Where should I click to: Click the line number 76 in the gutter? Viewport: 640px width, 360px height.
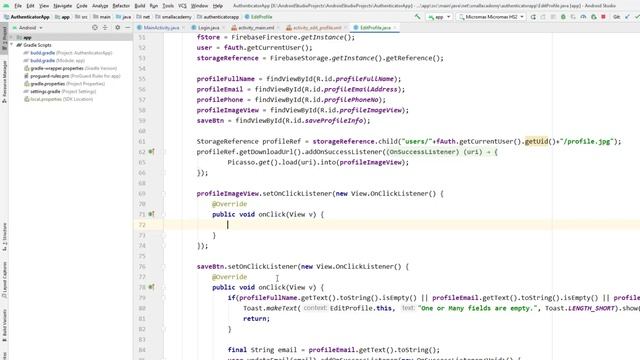(x=142, y=267)
